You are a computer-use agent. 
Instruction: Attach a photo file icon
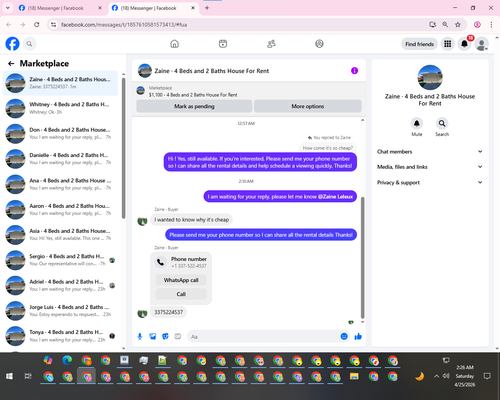153,337
